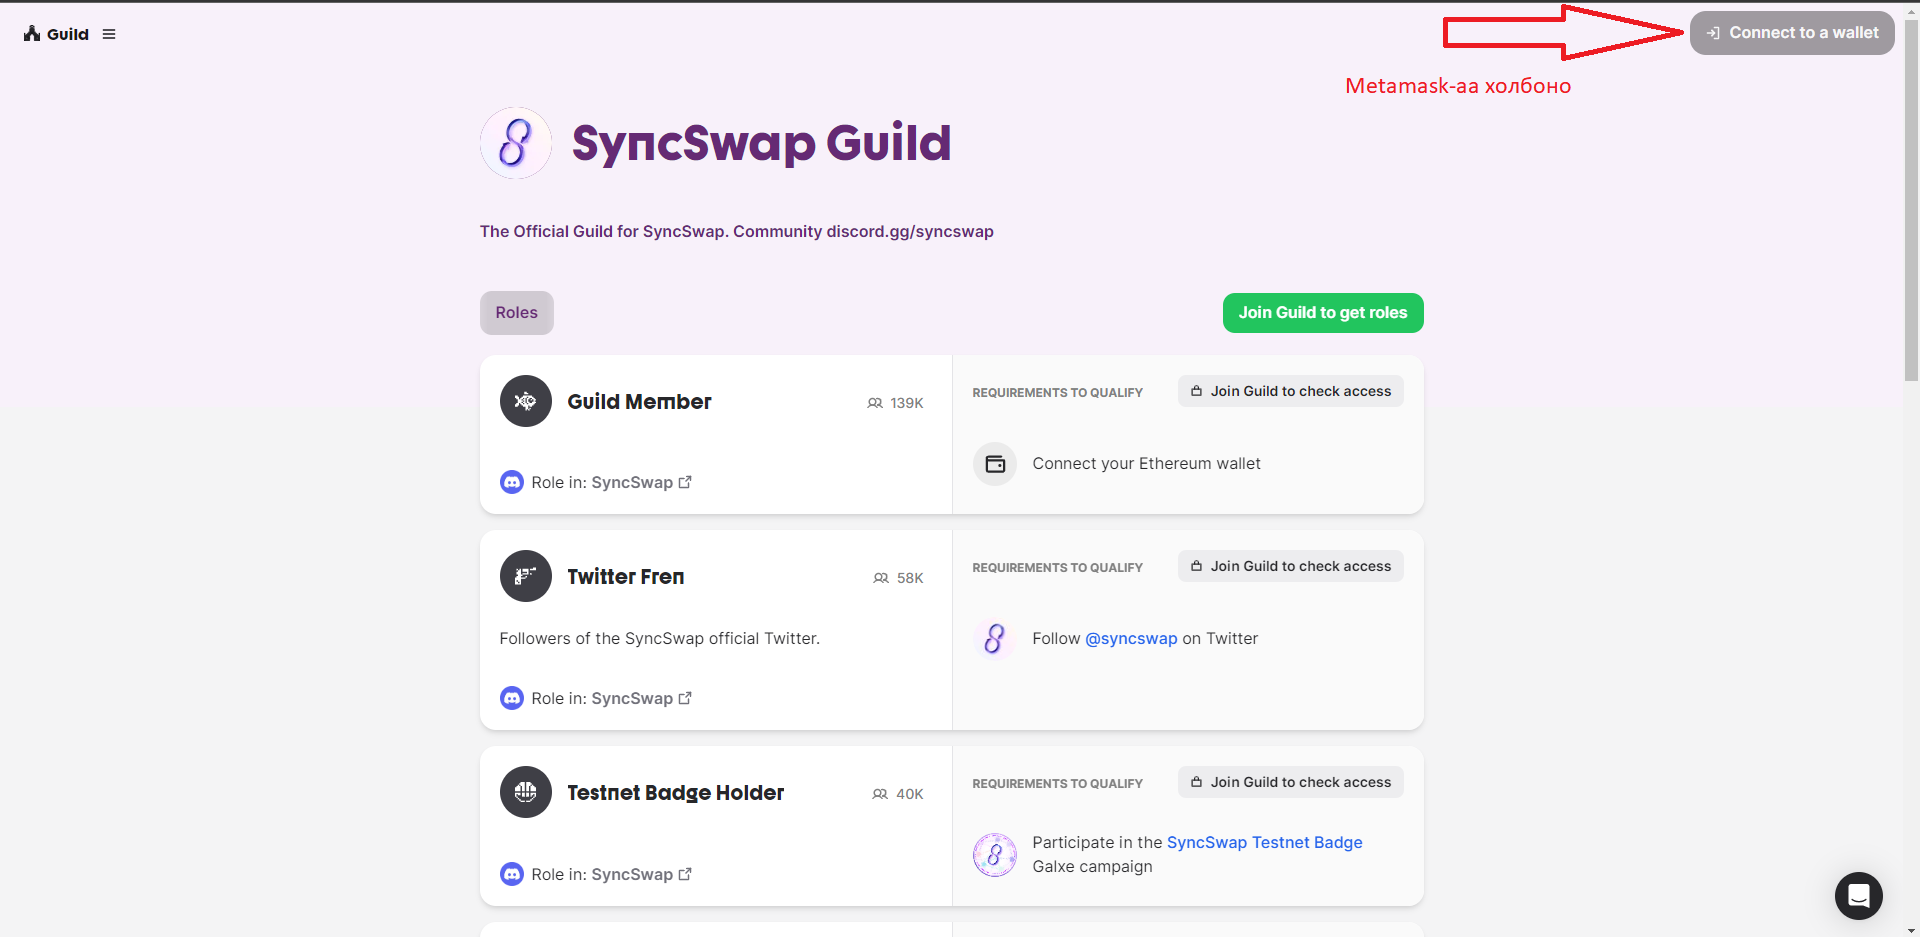Click the Guild logo in the top-left corner
Viewport: 1920px width, 937px height.
[56, 33]
